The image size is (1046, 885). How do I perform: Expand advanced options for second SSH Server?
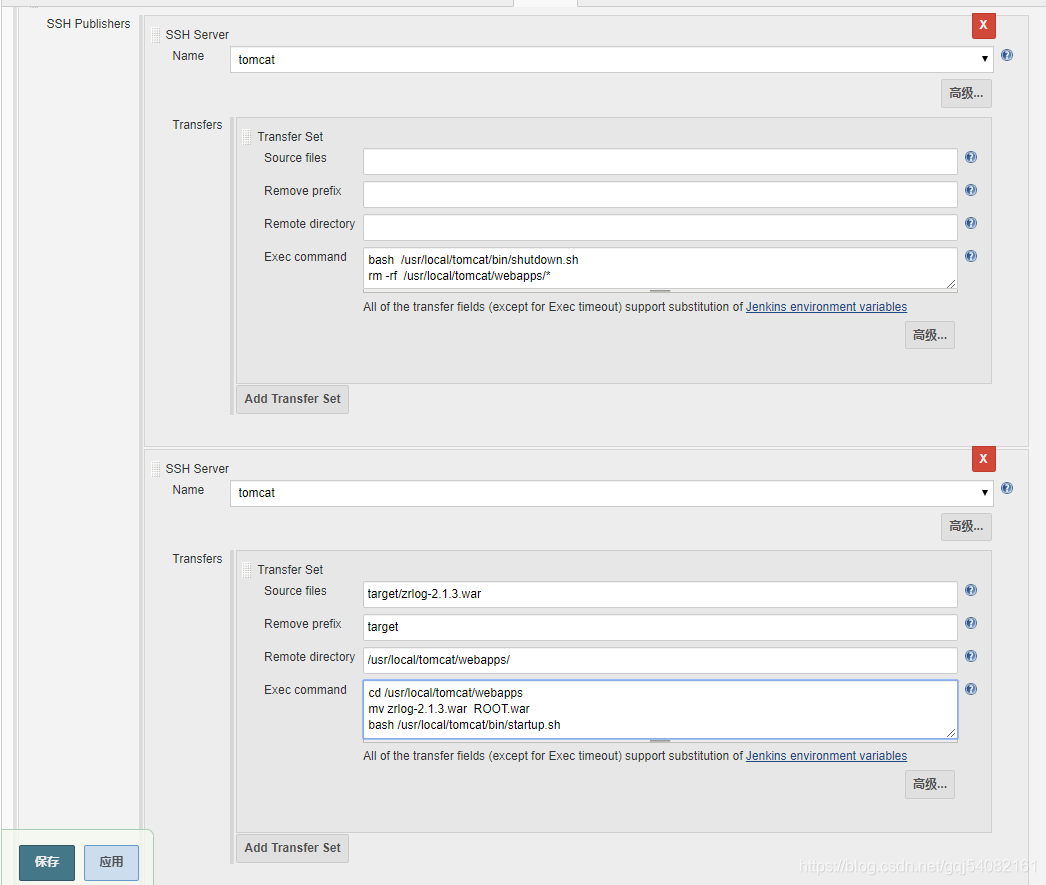tap(966, 527)
